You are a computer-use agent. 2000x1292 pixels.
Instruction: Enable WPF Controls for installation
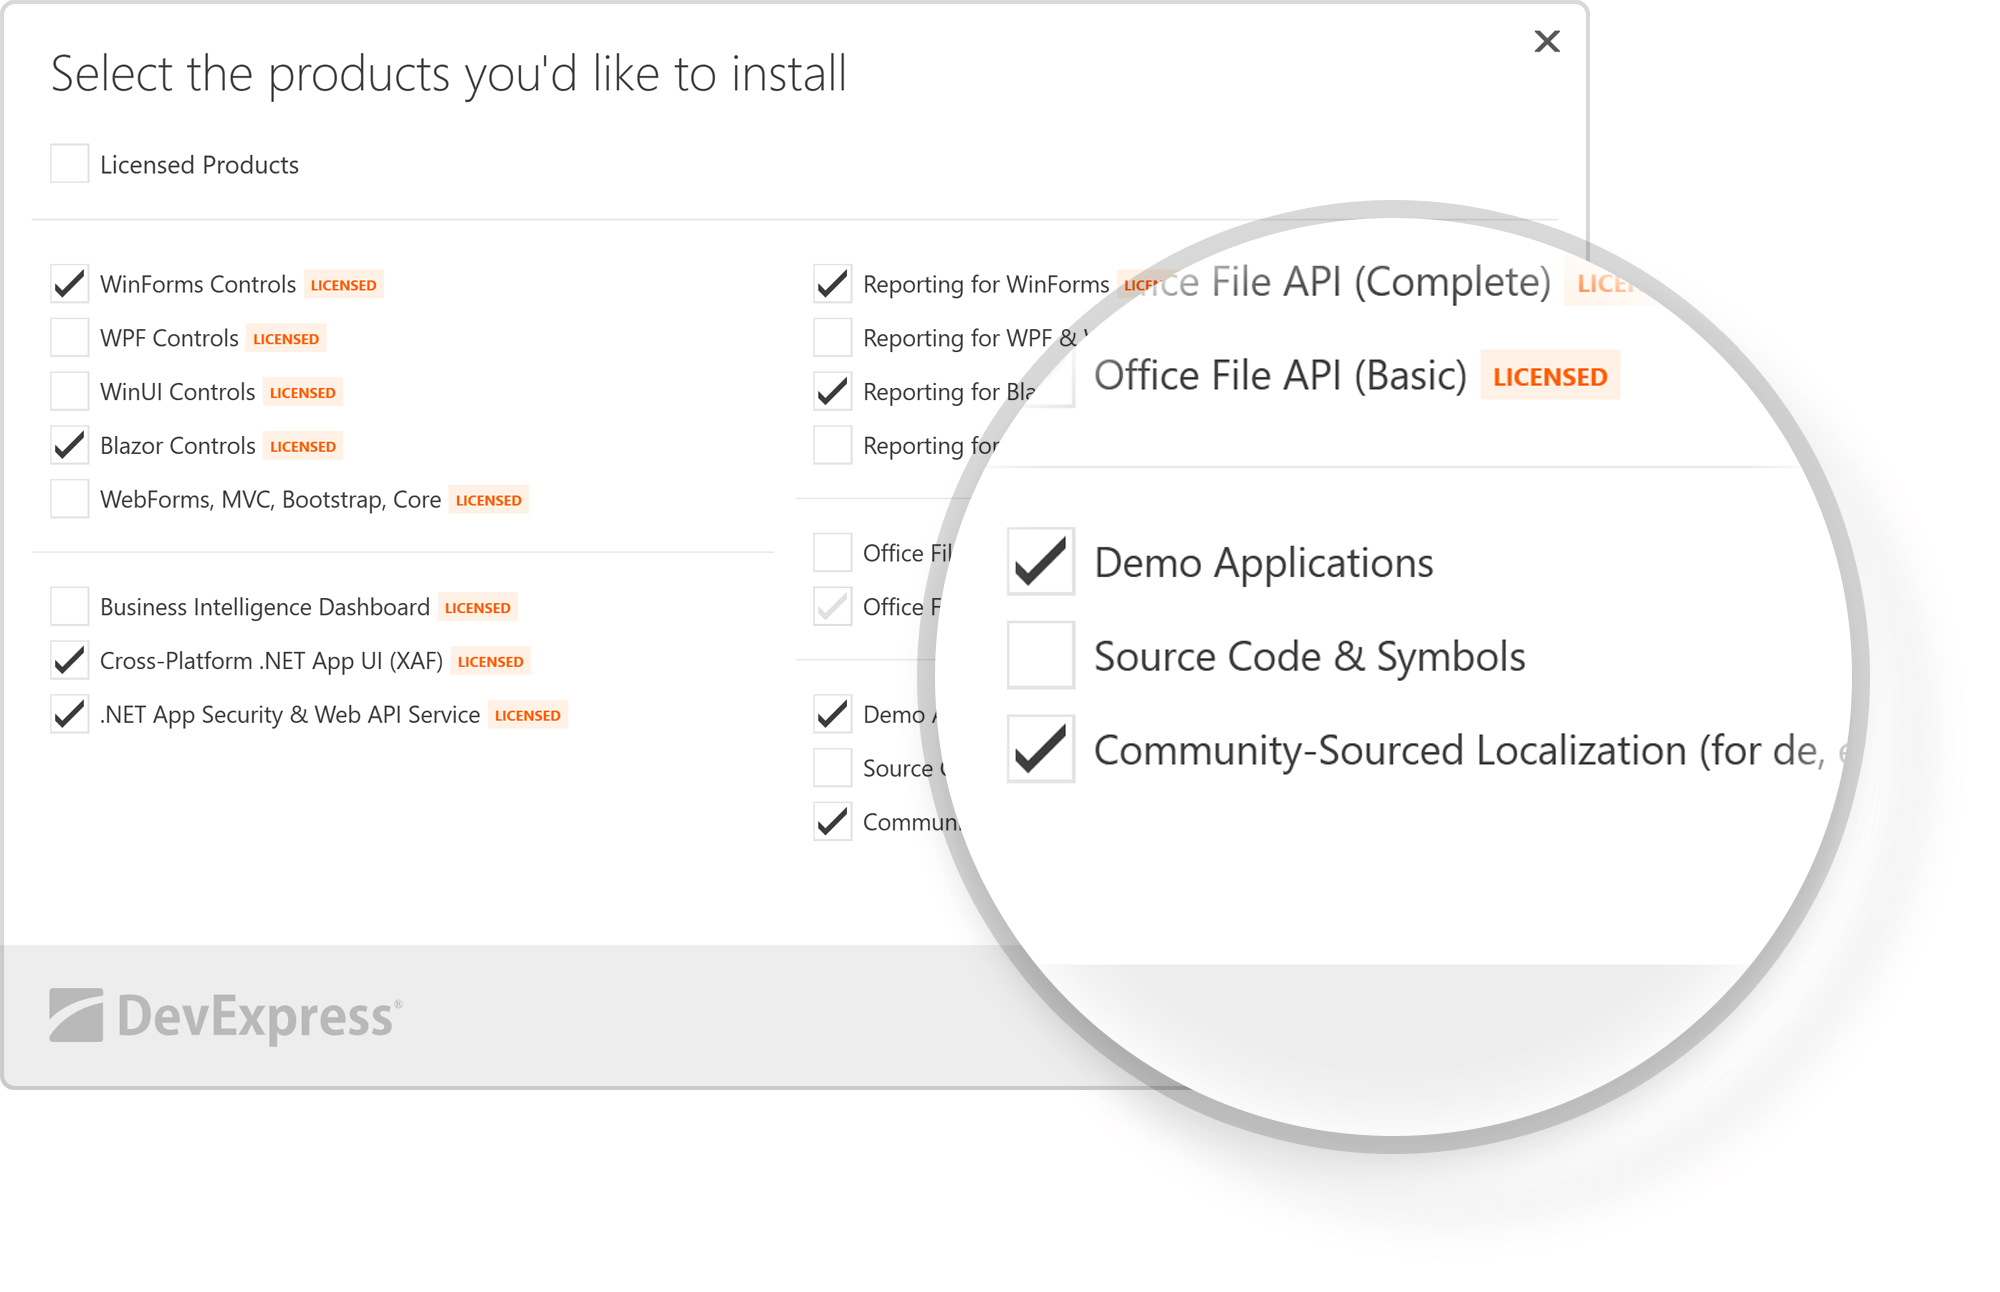[68, 337]
